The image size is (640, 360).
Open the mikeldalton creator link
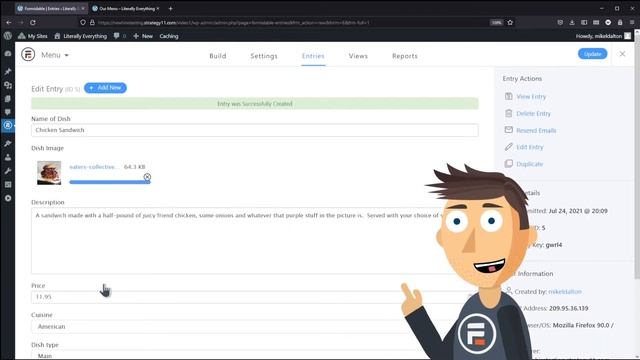coord(565,291)
